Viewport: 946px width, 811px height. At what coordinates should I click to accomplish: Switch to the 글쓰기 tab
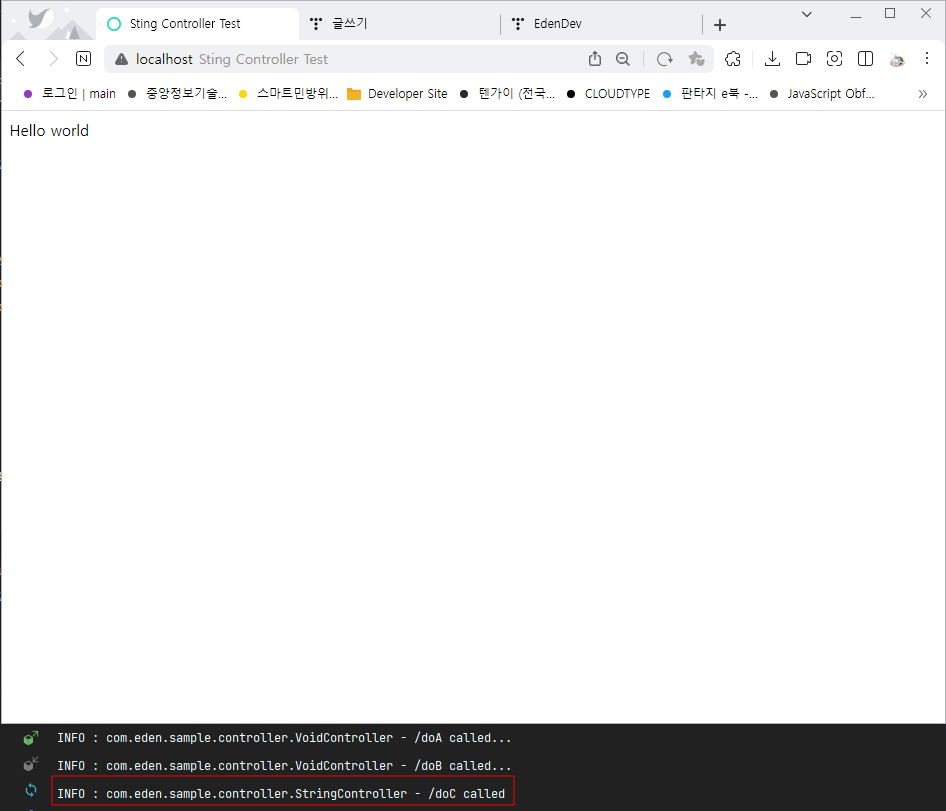tap(401, 24)
